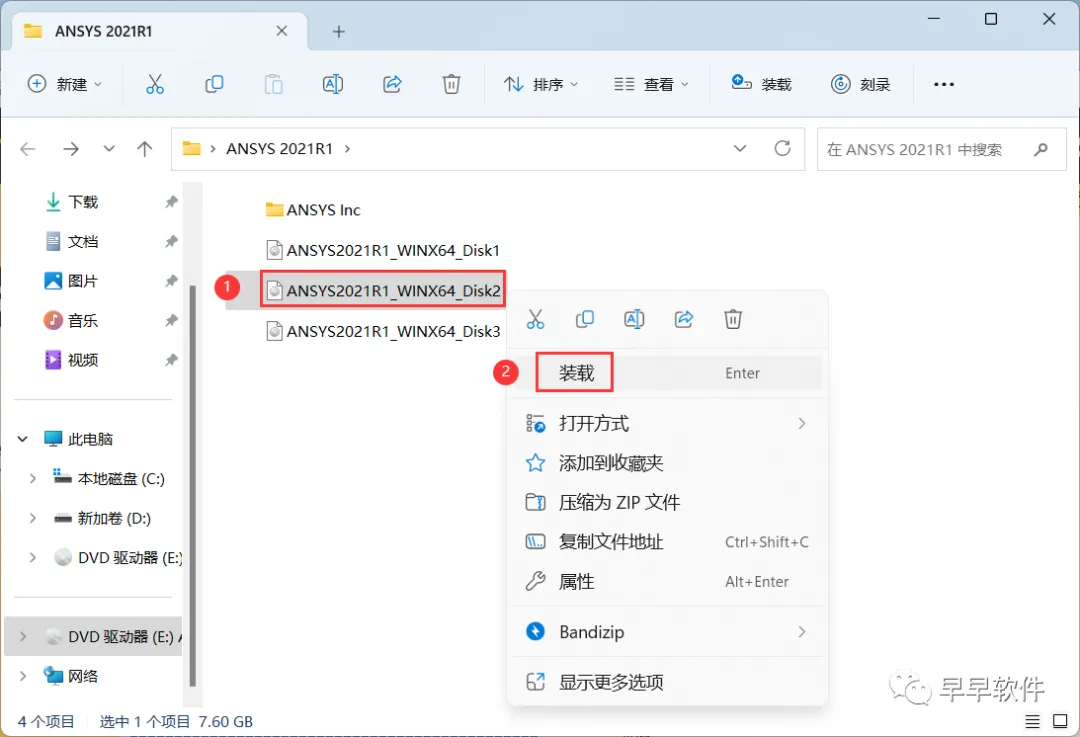
Task: Click the Cut scissors icon in the context menu
Action: coord(535,319)
